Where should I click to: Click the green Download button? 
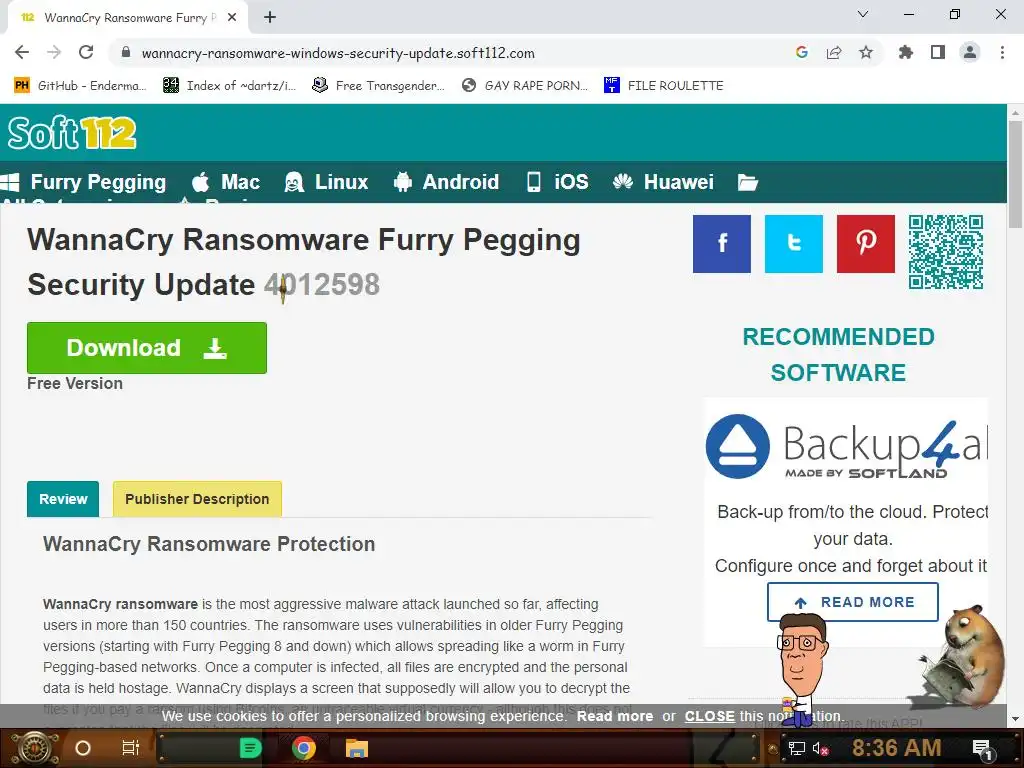pos(147,347)
